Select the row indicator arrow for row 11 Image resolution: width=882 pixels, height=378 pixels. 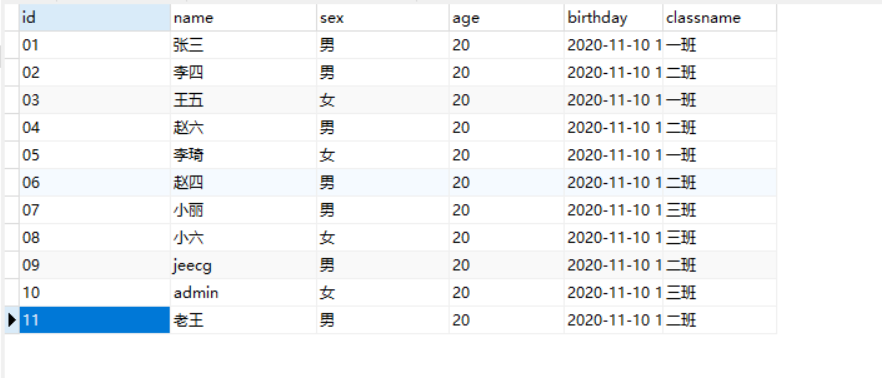click(x=11, y=320)
